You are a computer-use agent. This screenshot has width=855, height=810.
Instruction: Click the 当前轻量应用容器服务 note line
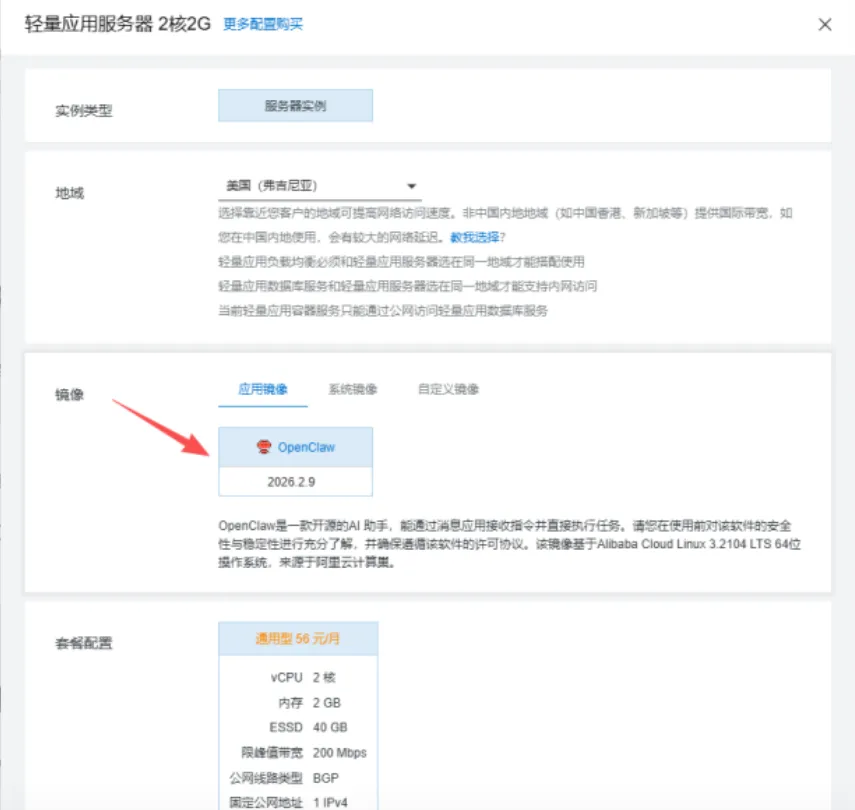[x=383, y=311]
